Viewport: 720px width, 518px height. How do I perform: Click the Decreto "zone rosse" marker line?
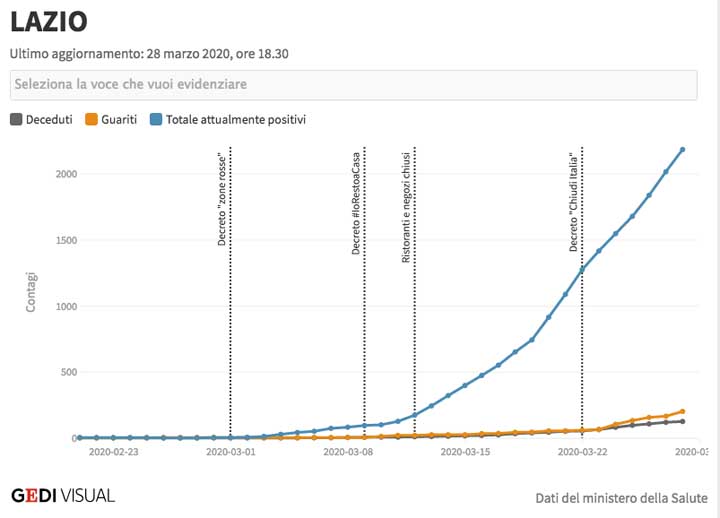point(231,300)
